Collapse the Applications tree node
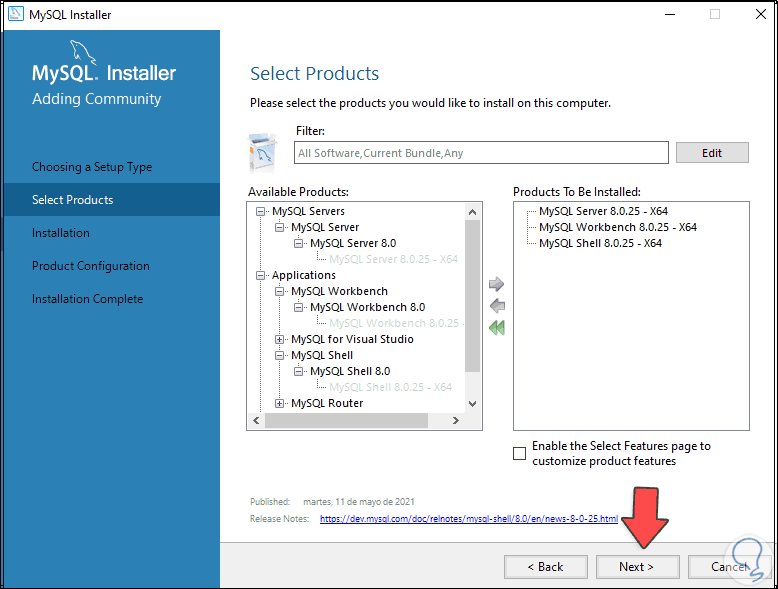 (x=261, y=275)
